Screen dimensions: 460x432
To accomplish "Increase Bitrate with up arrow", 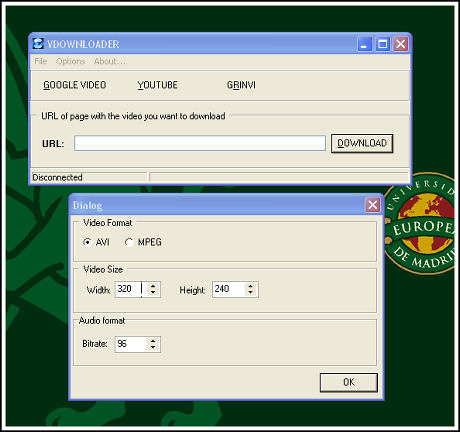I will click(x=153, y=341).
